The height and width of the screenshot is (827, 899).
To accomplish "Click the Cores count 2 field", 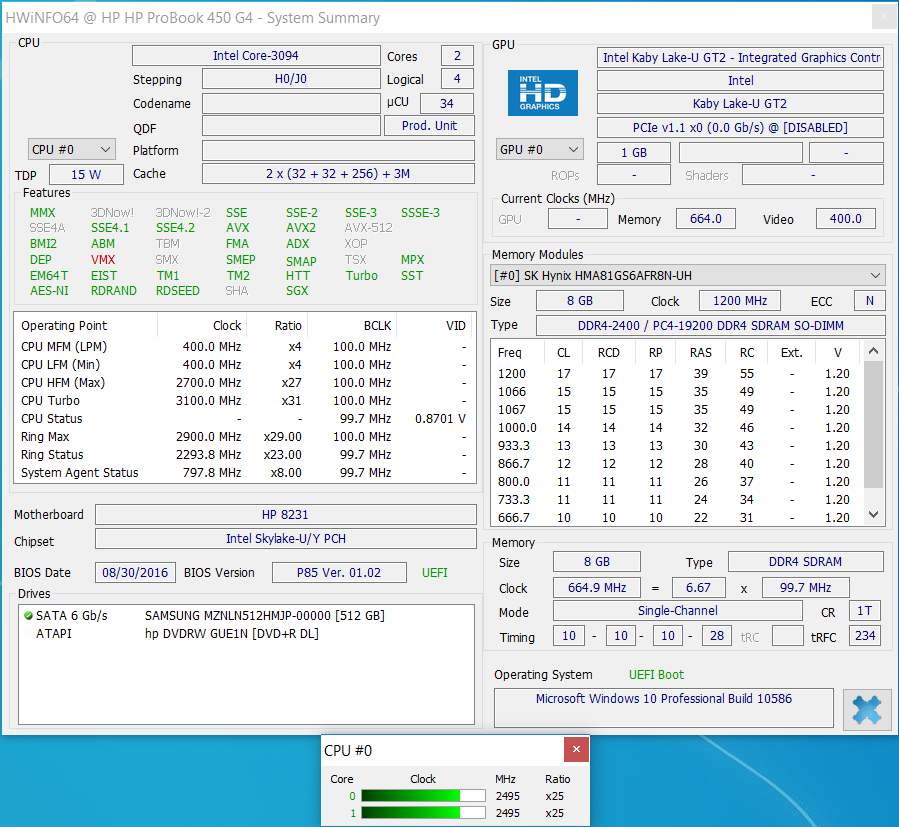I will [x=458, y=56].
